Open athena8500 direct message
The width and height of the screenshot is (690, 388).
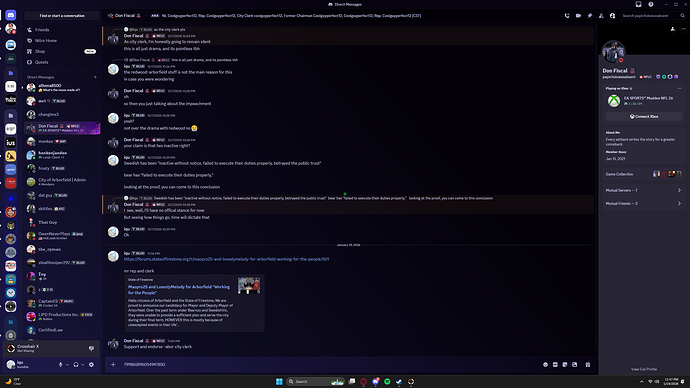[x=62, y=88]
